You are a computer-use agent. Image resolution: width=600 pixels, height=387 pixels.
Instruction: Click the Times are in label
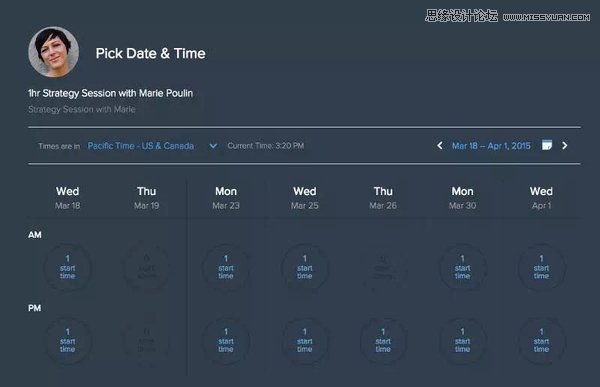pos(59,146)
